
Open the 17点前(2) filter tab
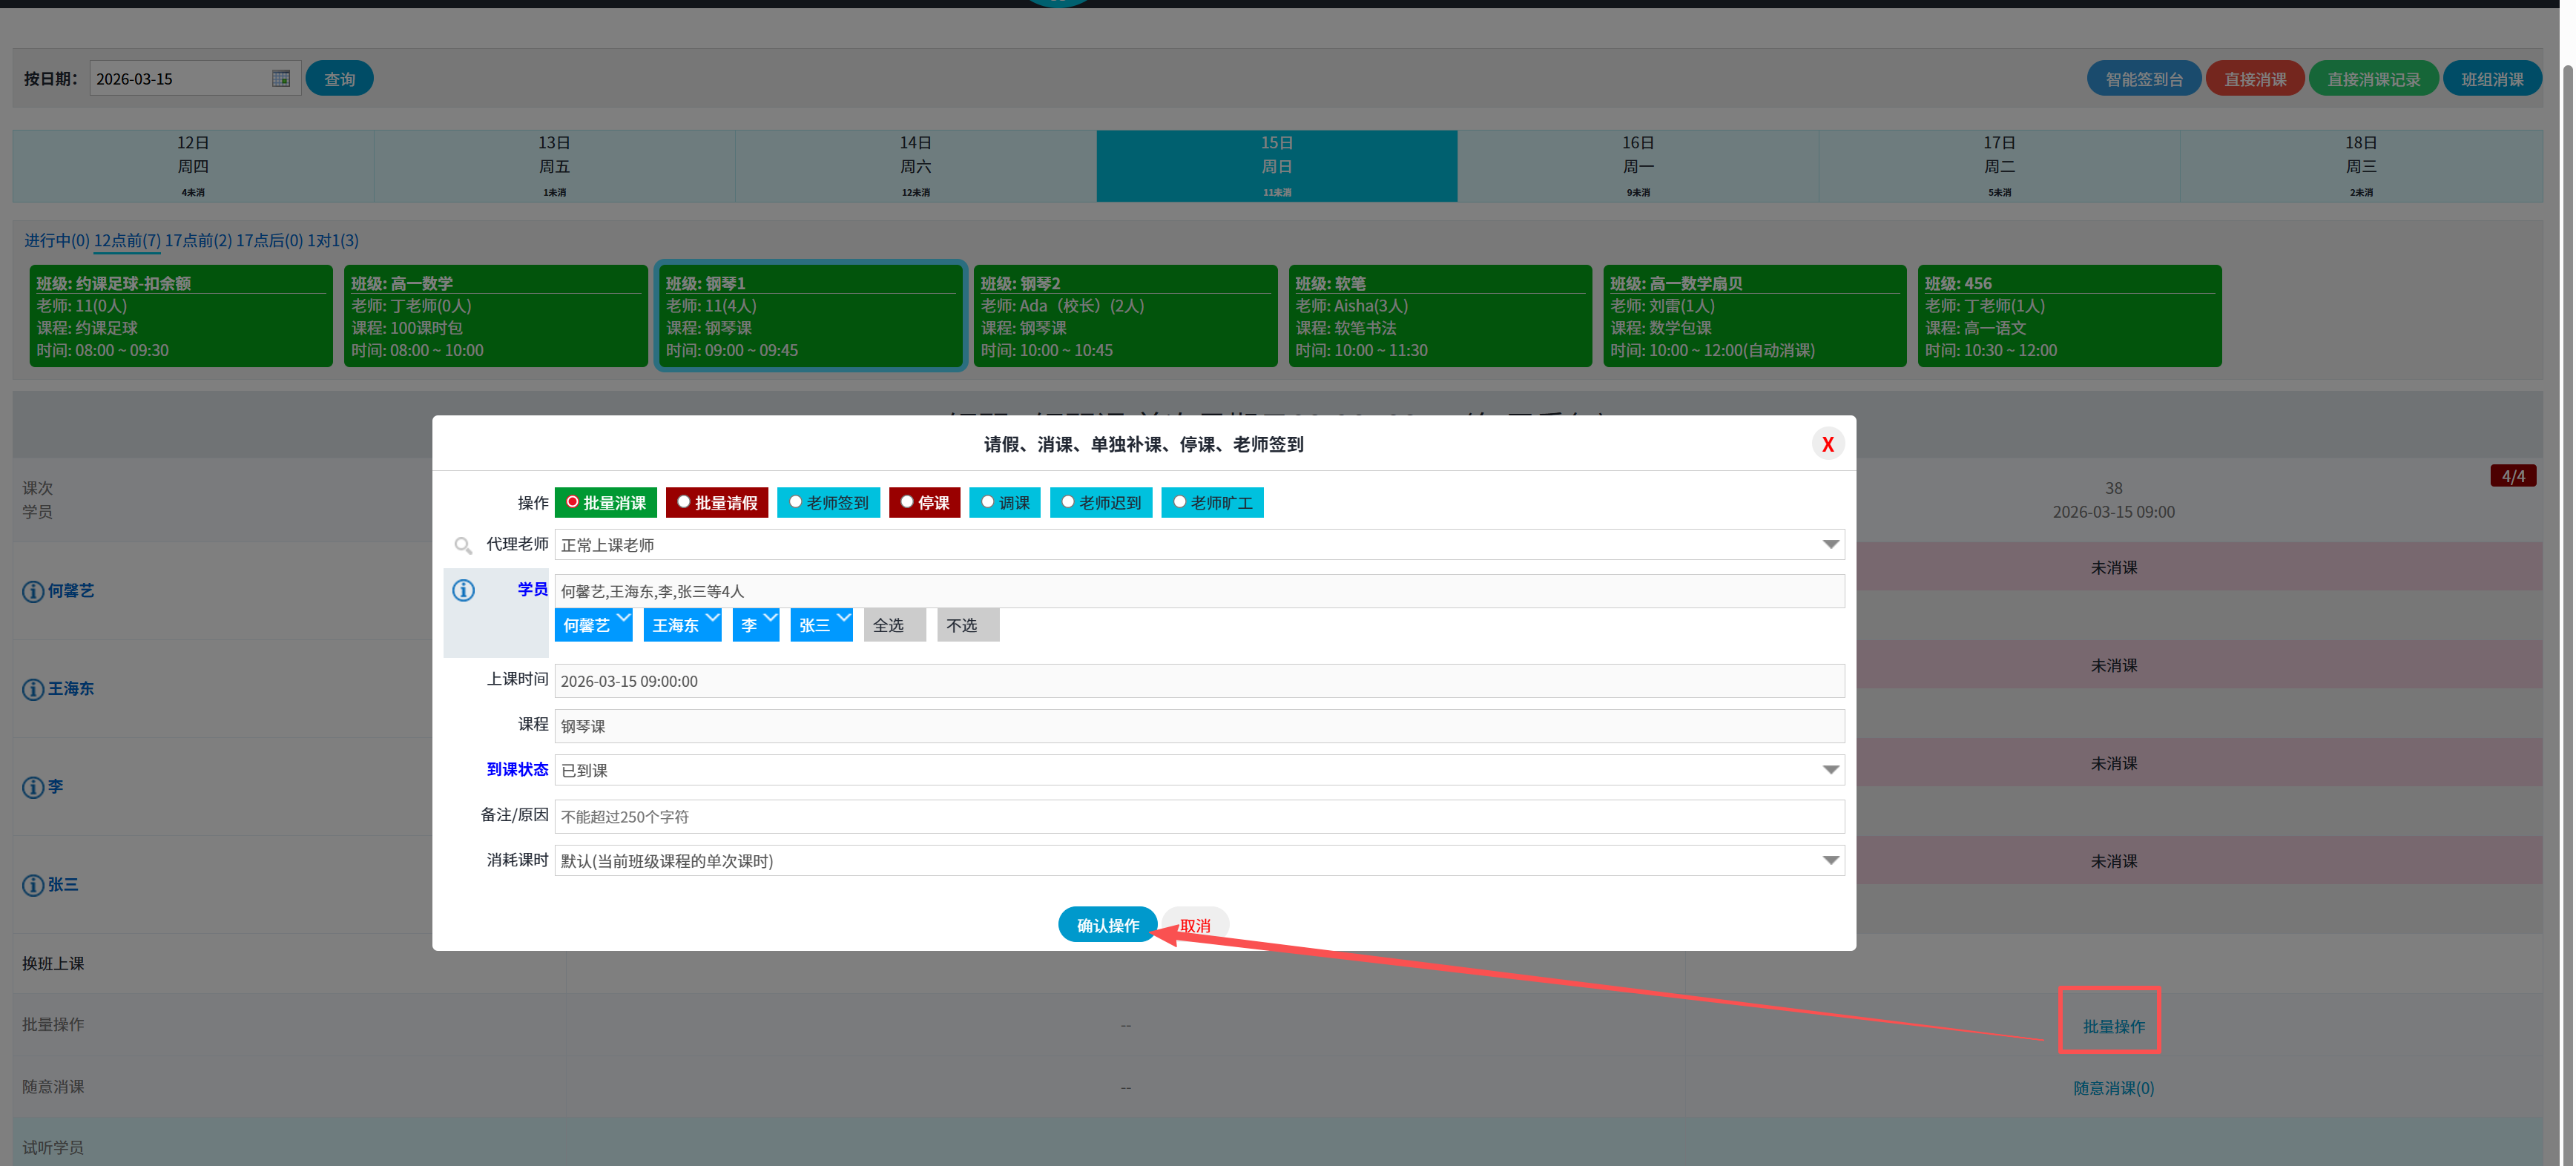click(198, 240)
